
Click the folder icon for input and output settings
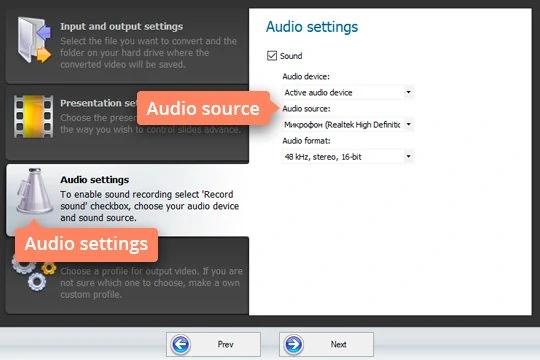click(x=34, y=40)
